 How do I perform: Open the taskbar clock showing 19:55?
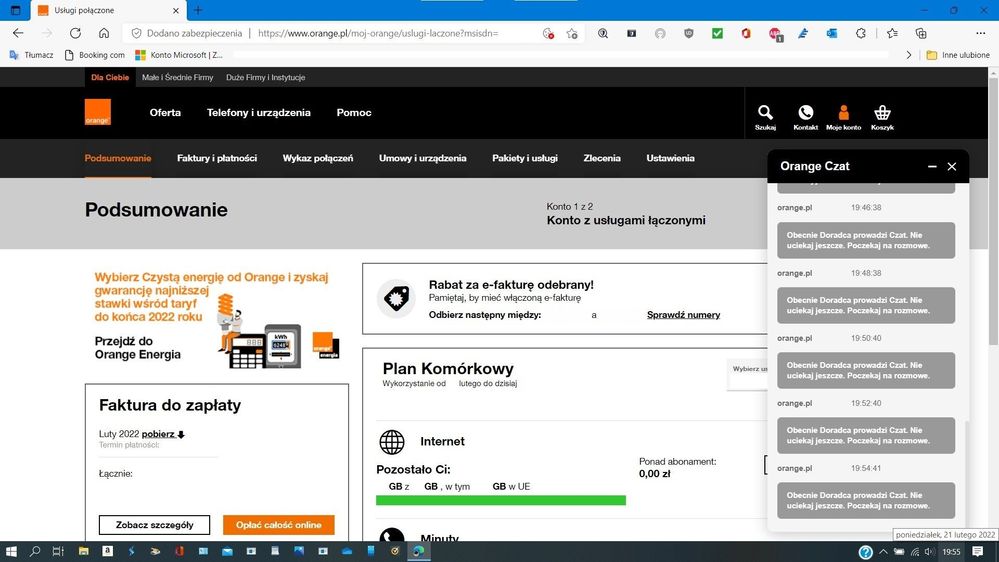(x=951, y=552)
